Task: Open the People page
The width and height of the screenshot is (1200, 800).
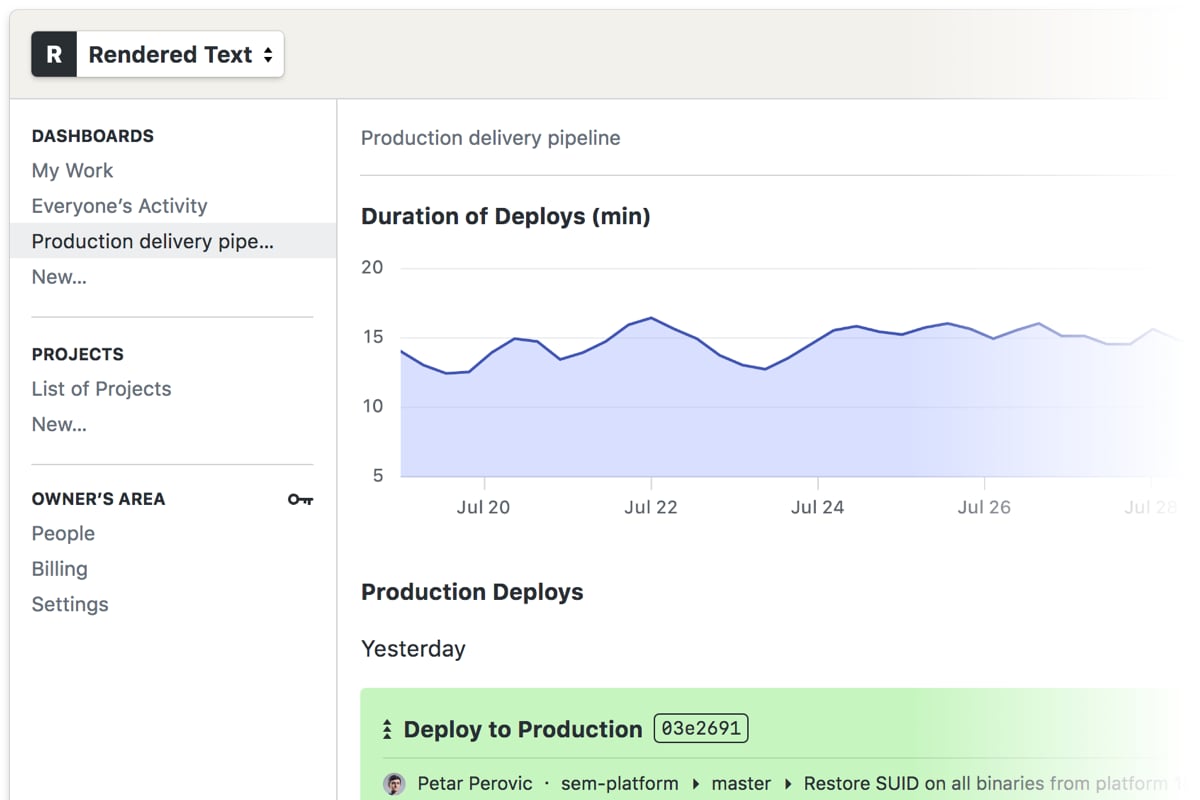Action: point(63,533)
